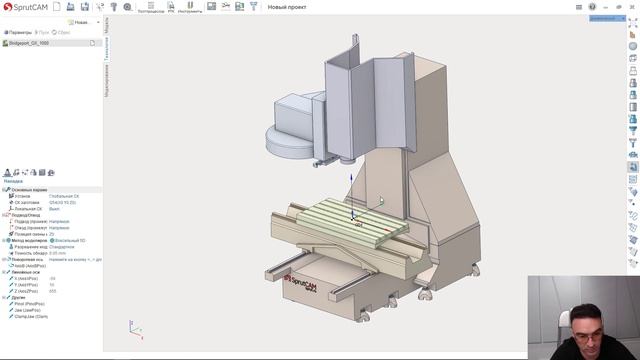Save the project with floppy icon
The width and height of the screenshot is (640, 360).
tap(85, 7)
